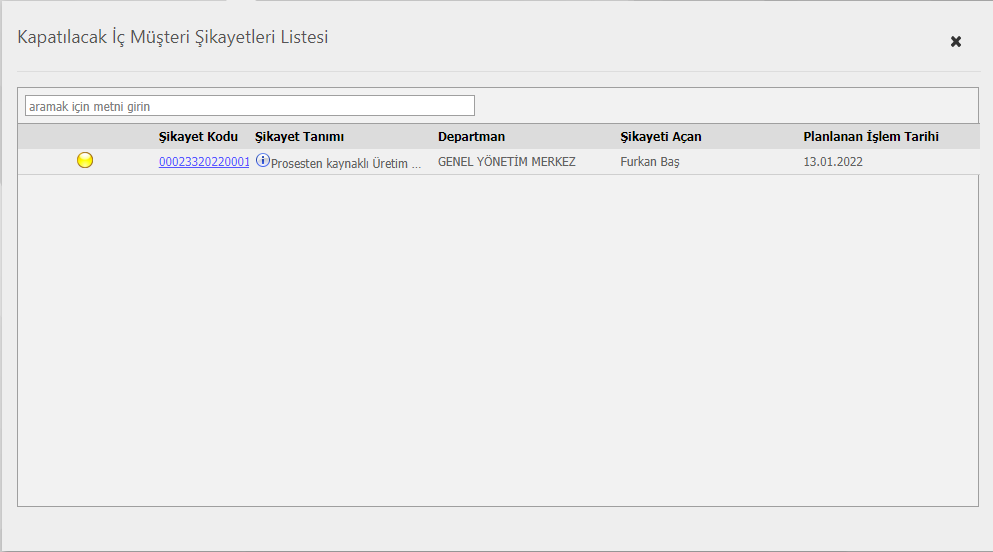Click the horizontal divider under the dialog title

click(x=498, y=72)
